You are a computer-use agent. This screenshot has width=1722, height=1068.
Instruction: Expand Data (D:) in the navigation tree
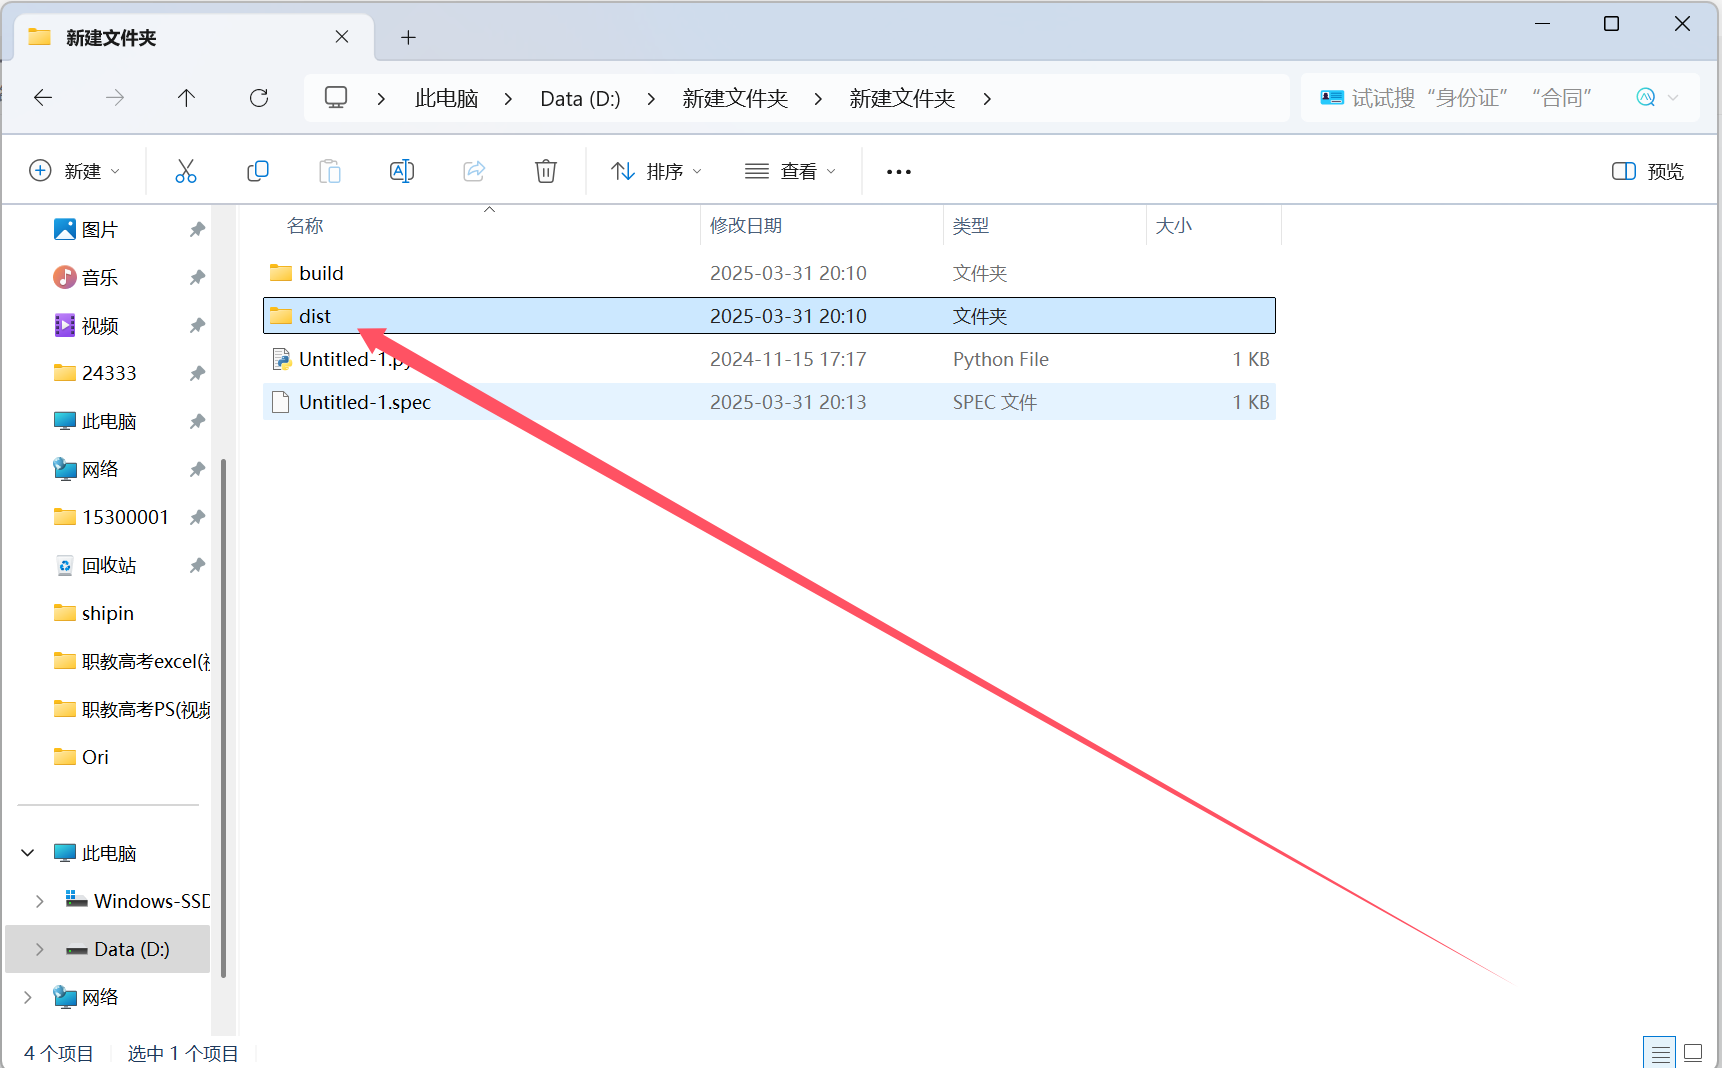pos(39,949)
